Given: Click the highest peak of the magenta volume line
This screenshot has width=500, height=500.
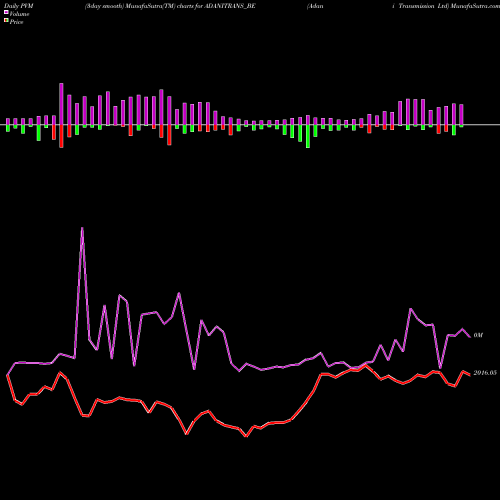Looking at the screenshot, I should pos(82,229).
